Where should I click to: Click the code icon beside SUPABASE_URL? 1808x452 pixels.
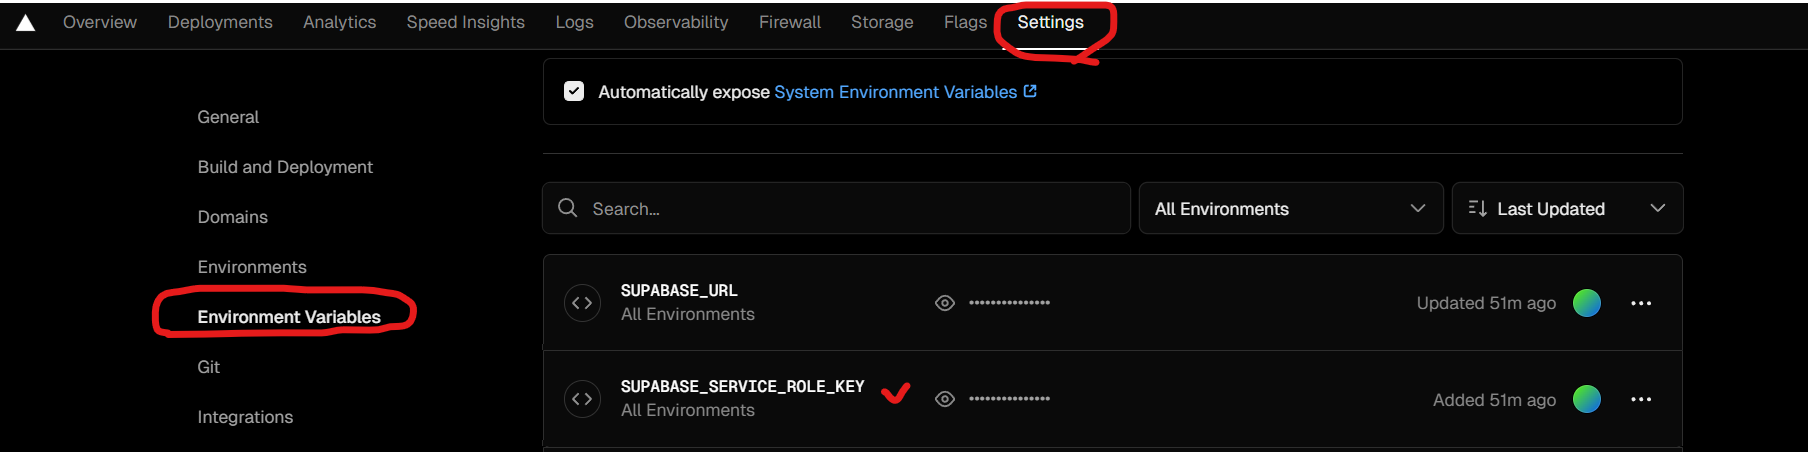pos(582,303)
